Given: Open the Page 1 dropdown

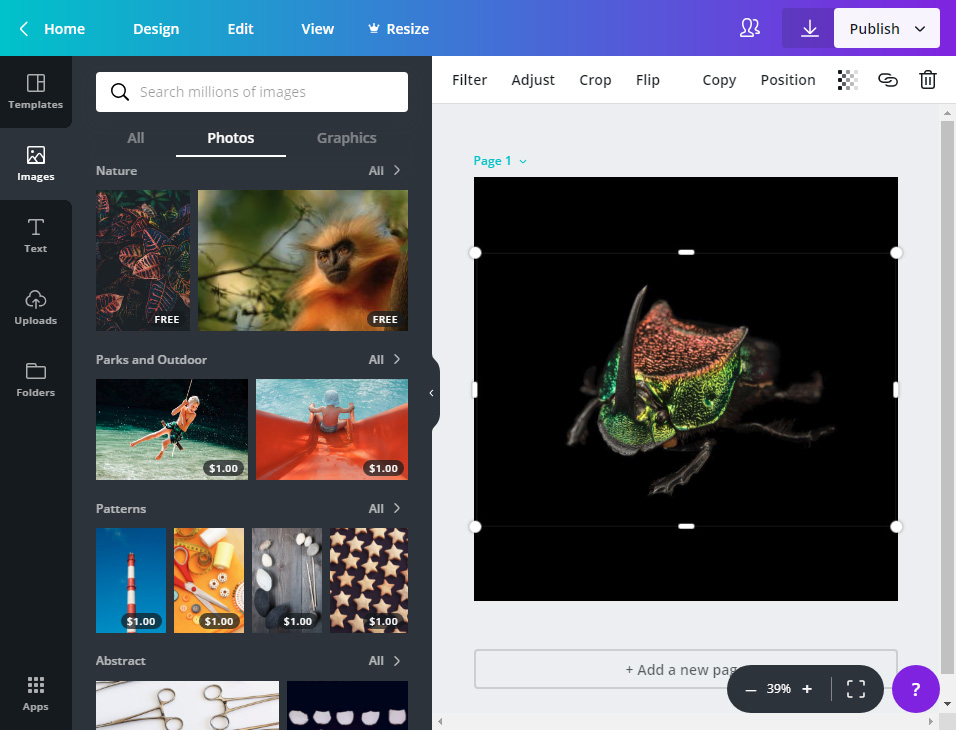Looking at the screenshot, I should click(x=499, y=160).
